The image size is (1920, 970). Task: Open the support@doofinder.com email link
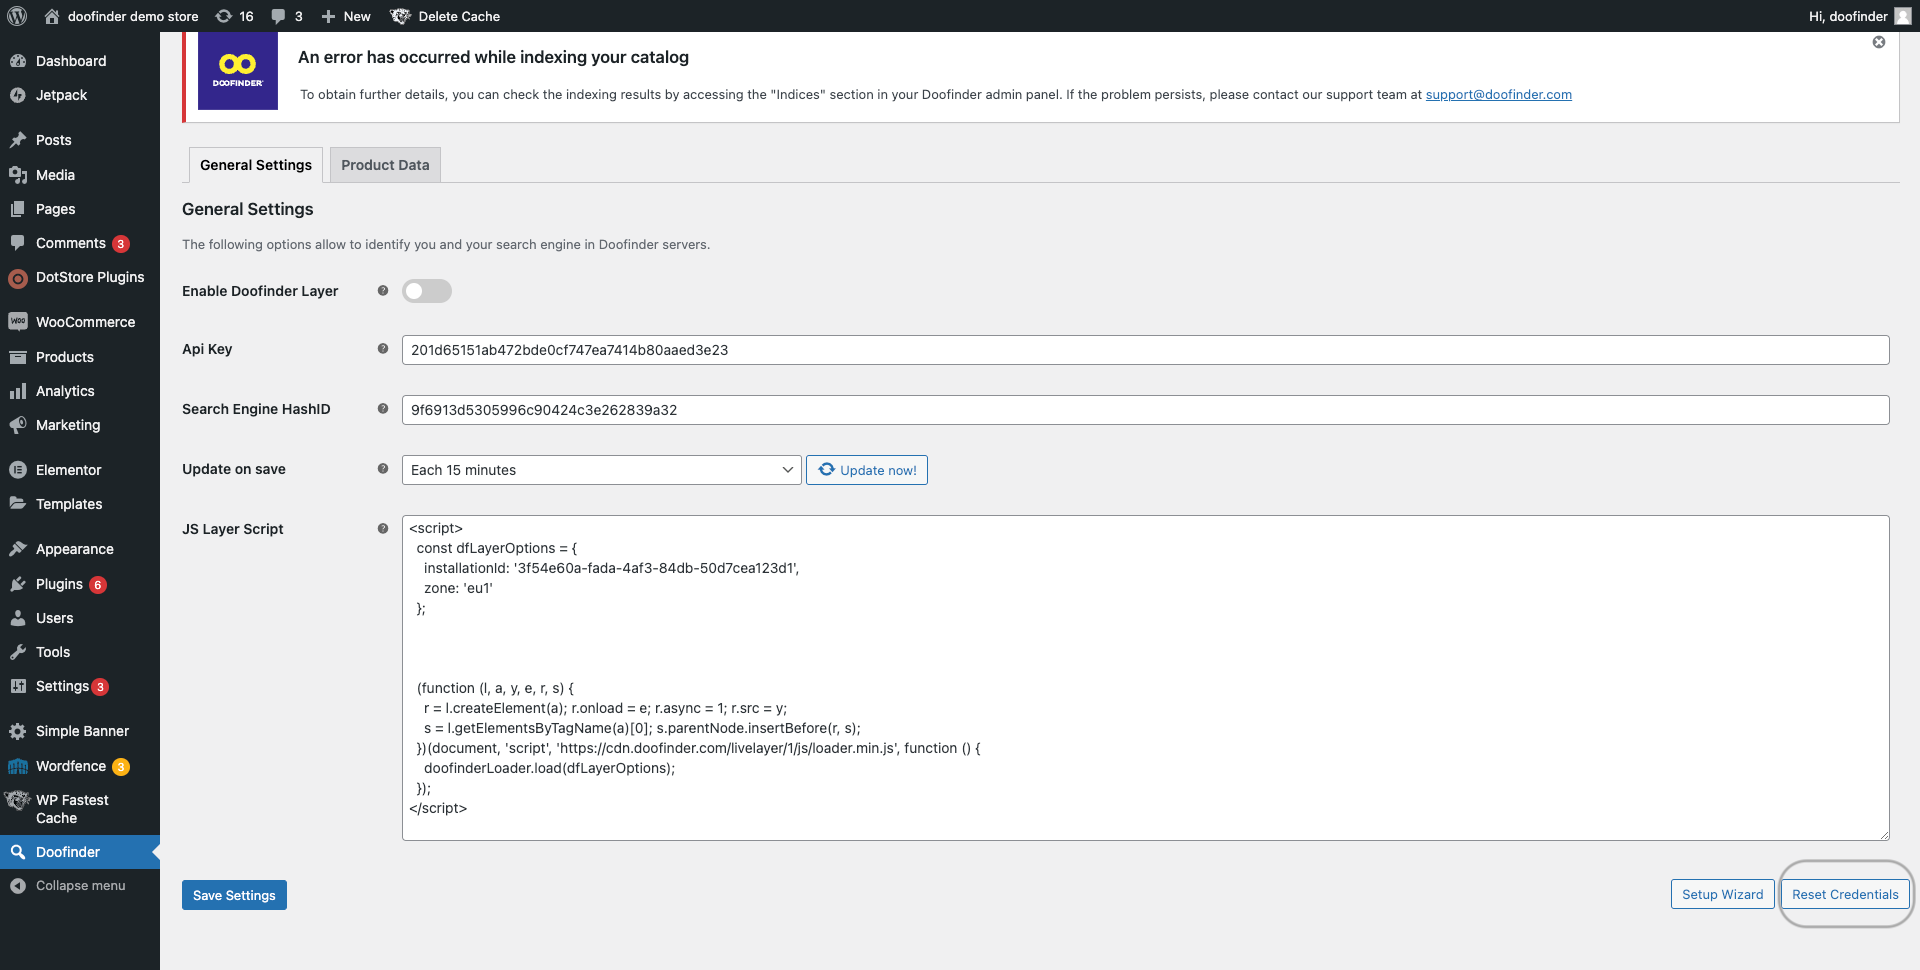[1498, 94]
